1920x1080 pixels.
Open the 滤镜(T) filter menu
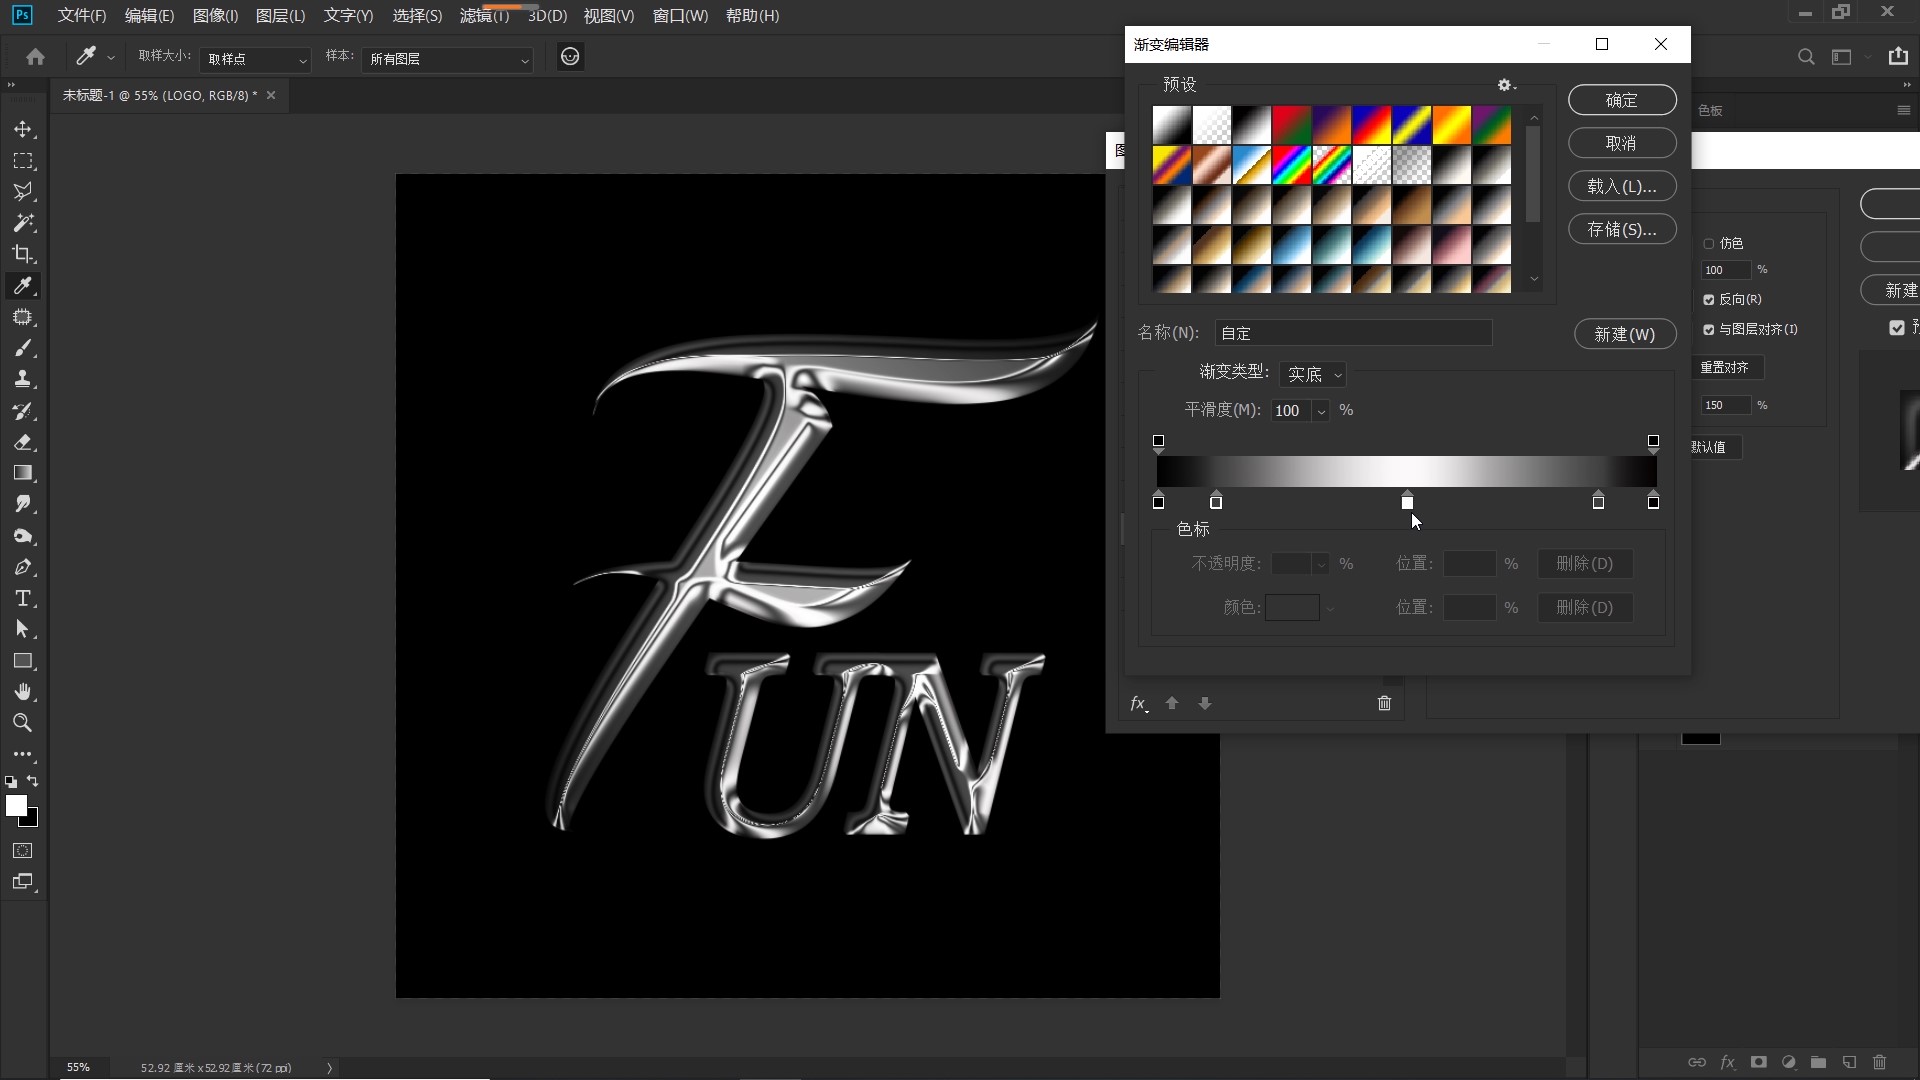(x=484, y=16)
